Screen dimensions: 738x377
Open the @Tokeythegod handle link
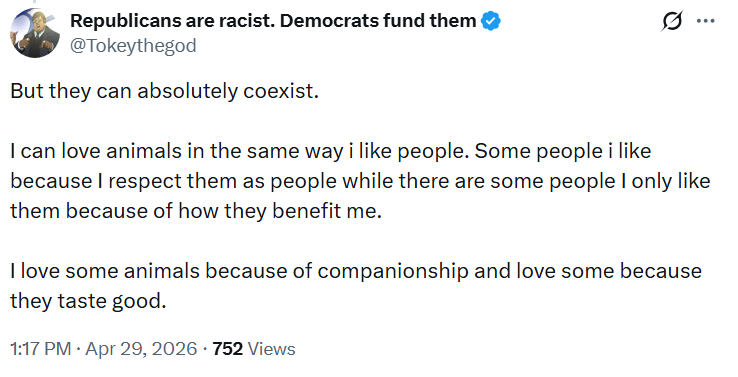133,46
